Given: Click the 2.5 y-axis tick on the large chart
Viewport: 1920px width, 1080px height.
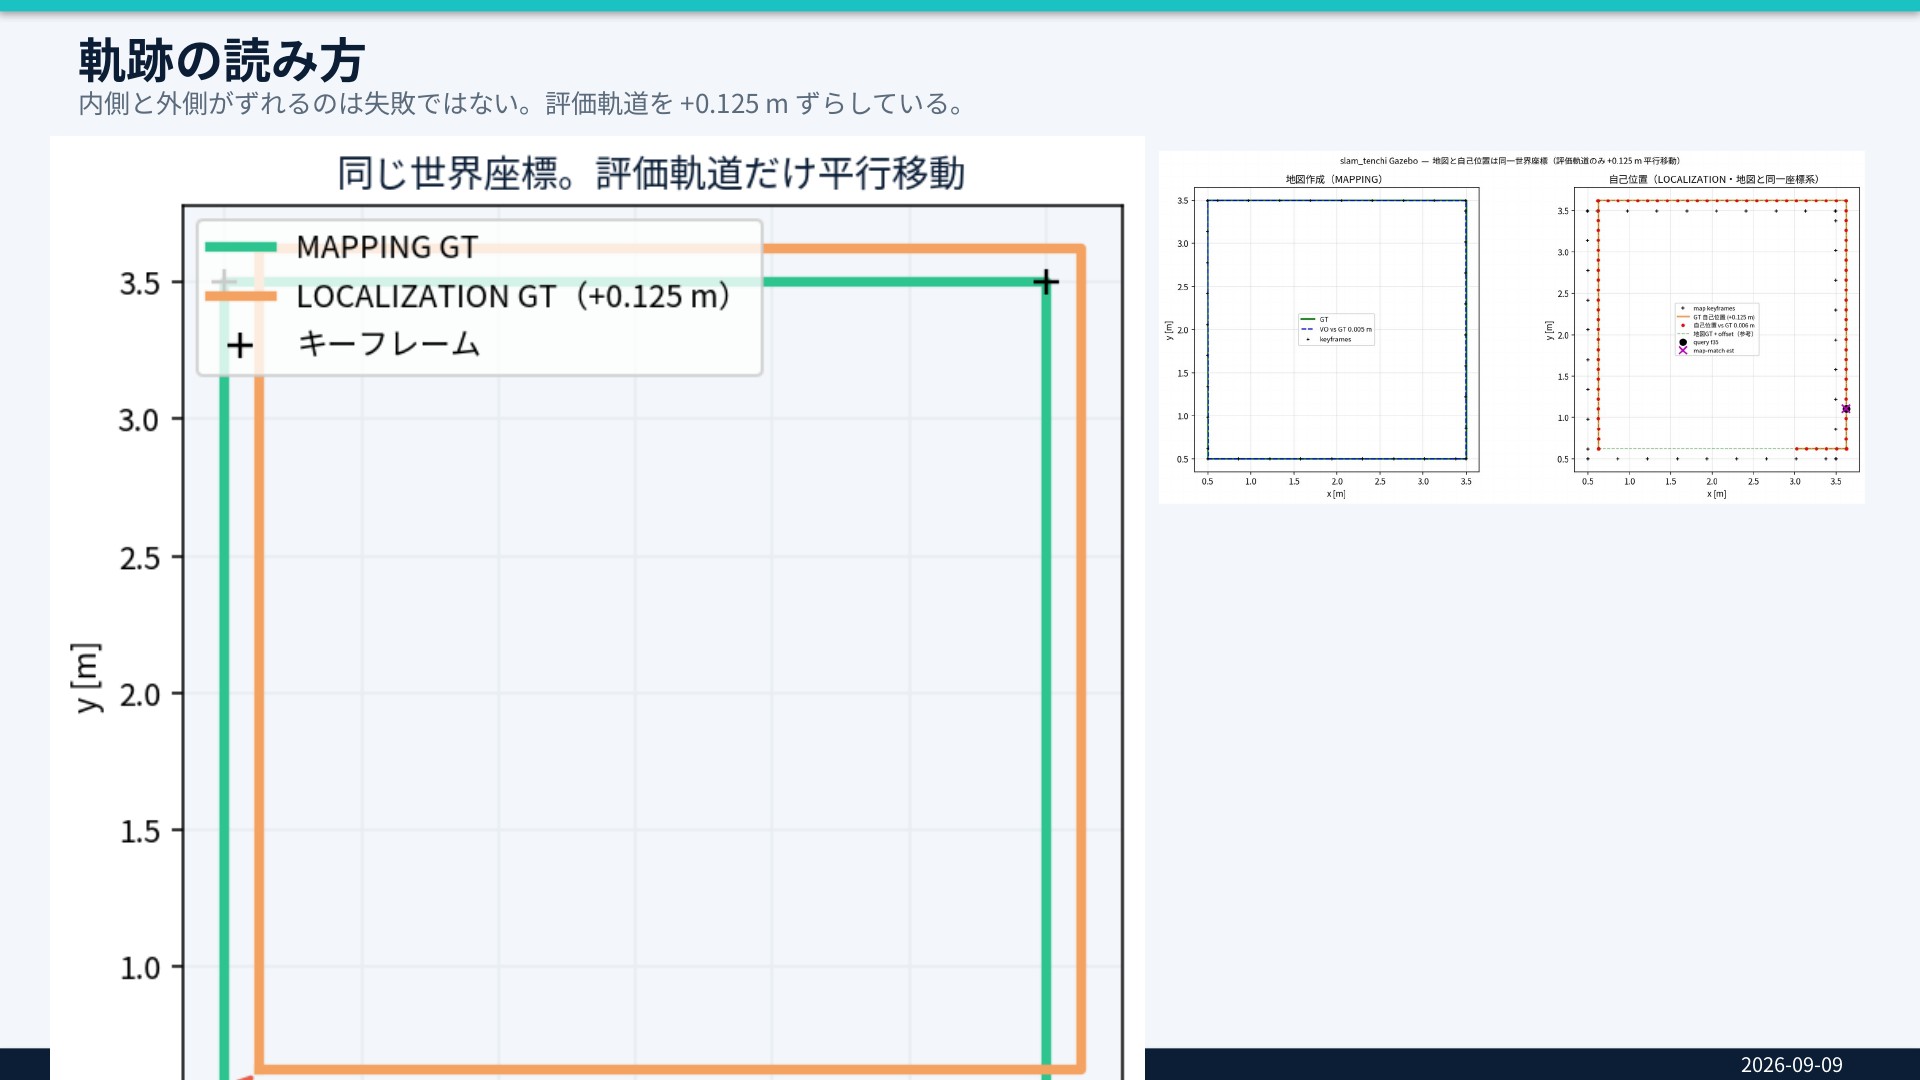Looking at the screenshot, I should point(140,558).
